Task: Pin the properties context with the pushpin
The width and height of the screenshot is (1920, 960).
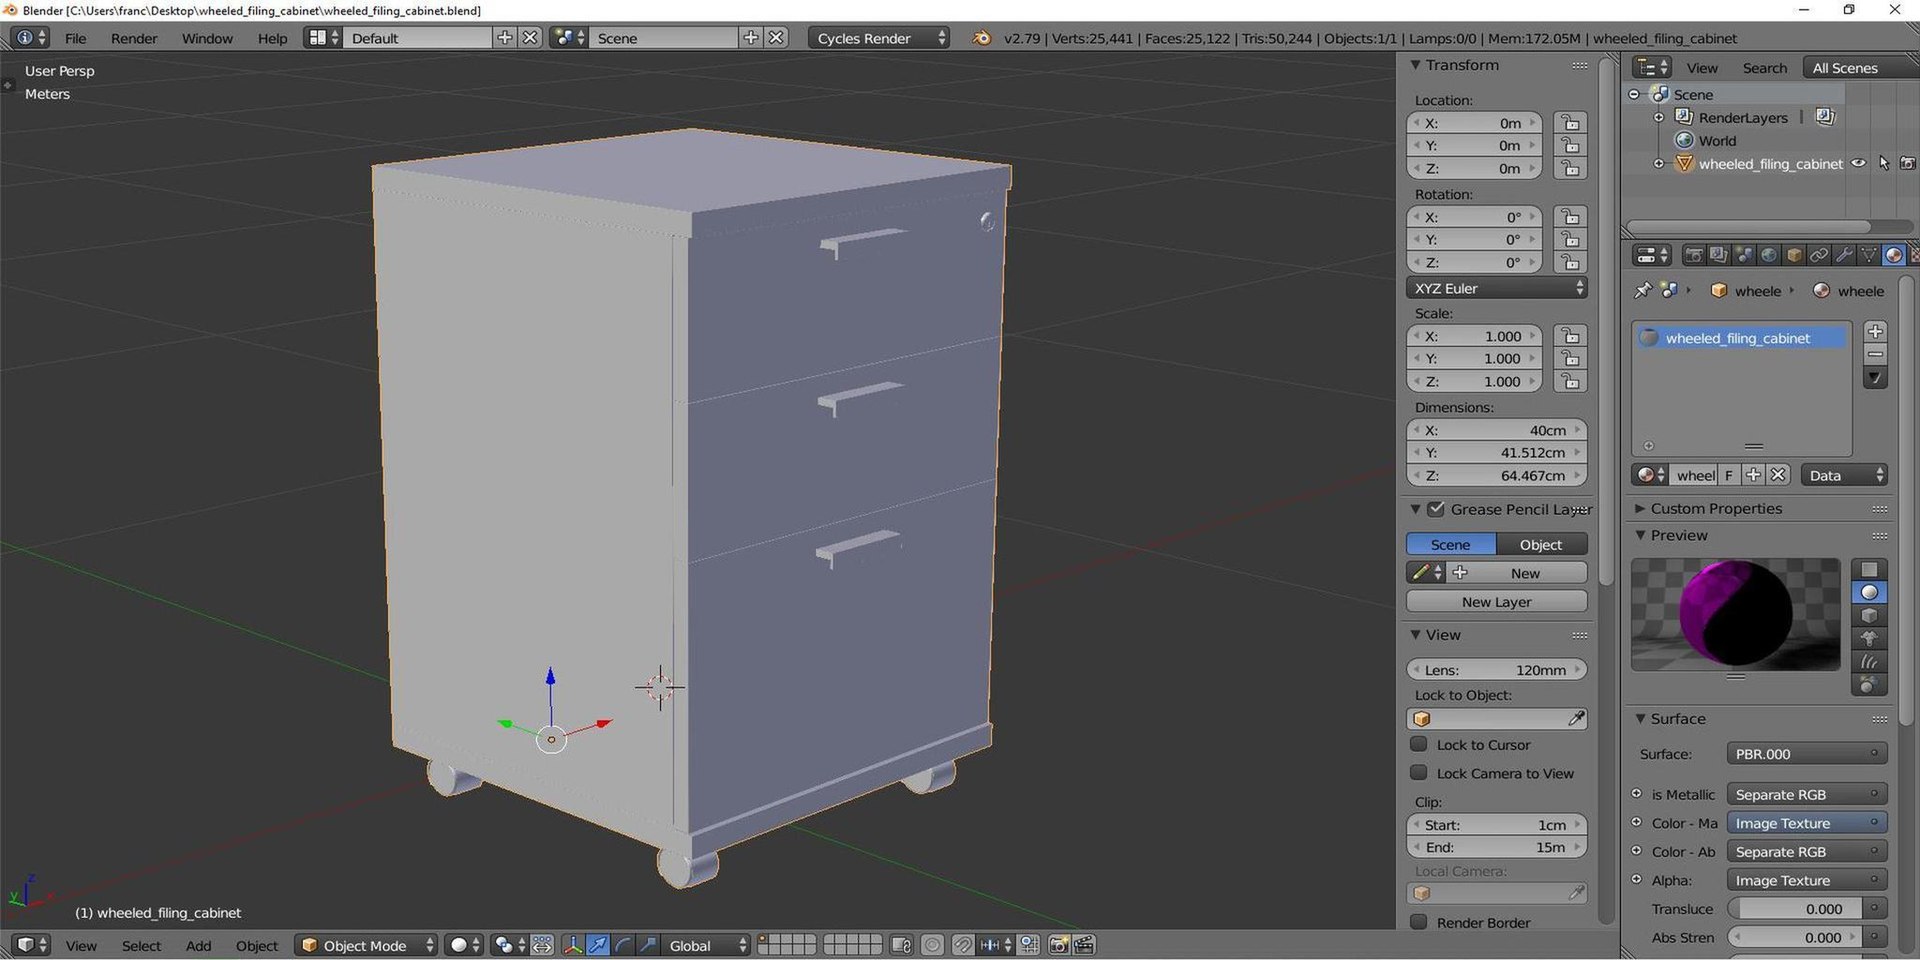Action: click(x=1642, y=290)
